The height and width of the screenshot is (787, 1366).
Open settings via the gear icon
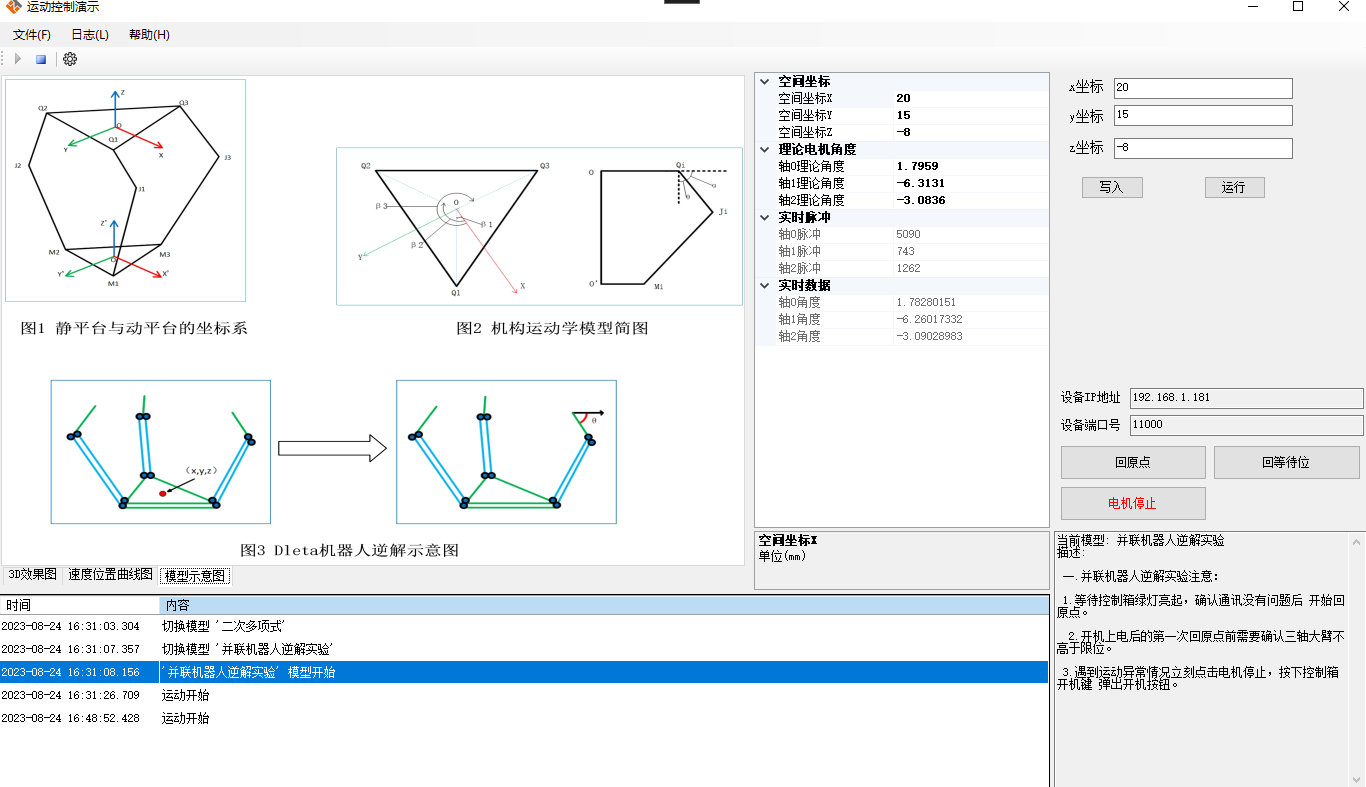click(70, 59)
